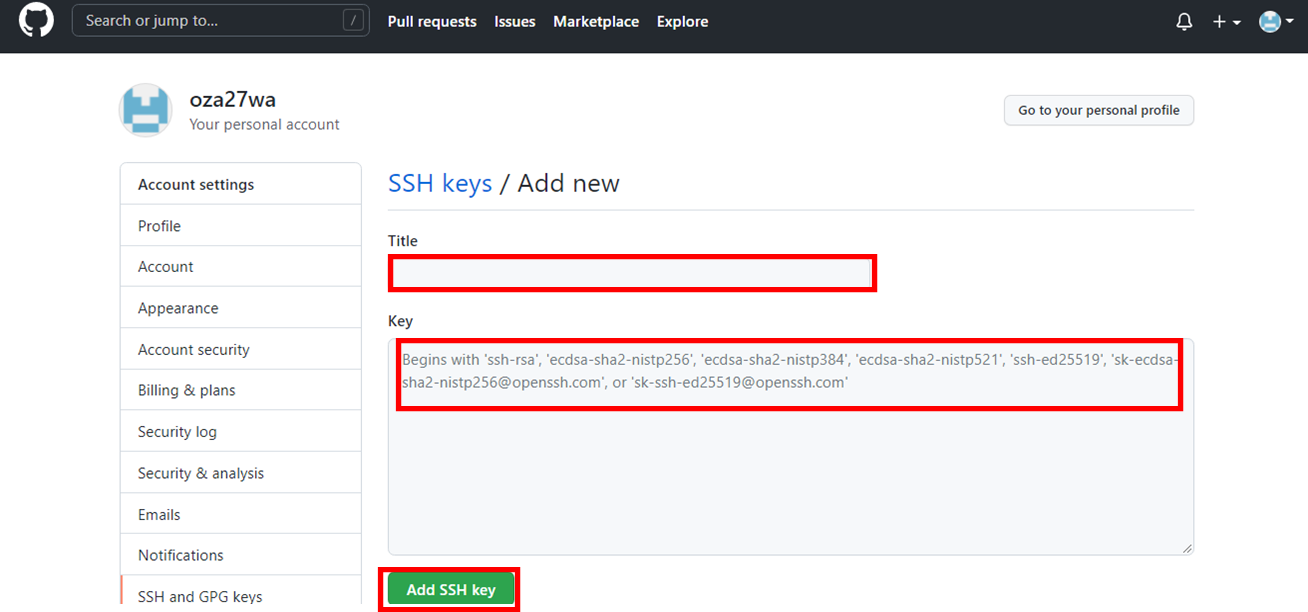Open the Issues menu

pos(514,21)
